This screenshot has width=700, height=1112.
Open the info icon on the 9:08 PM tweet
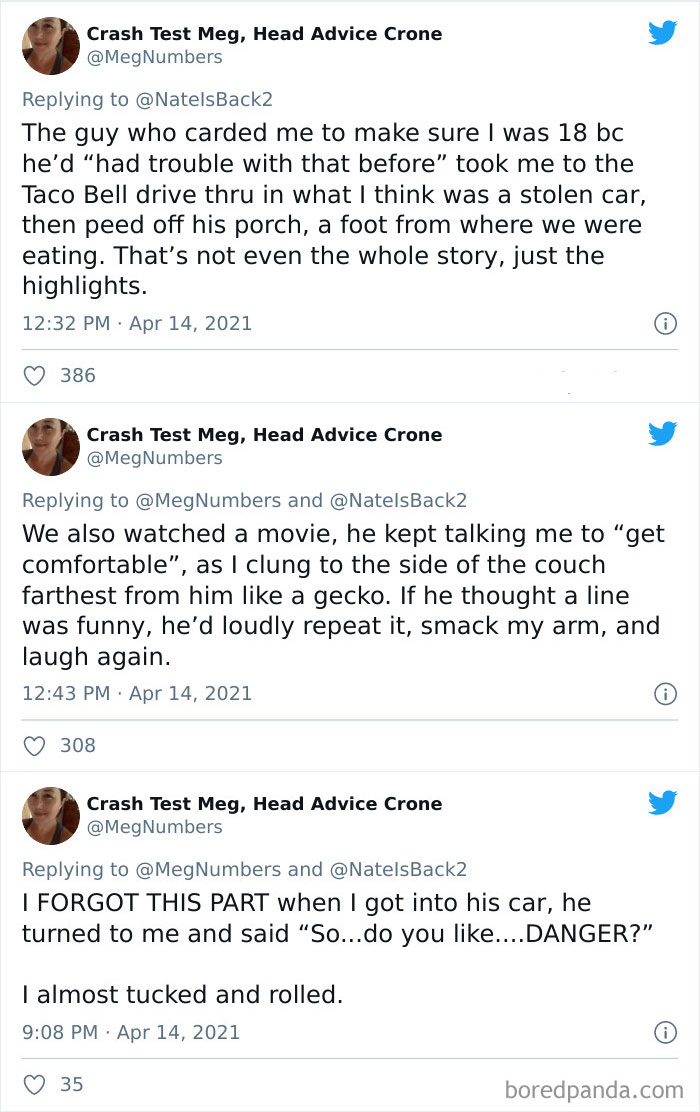[665, 1032]
